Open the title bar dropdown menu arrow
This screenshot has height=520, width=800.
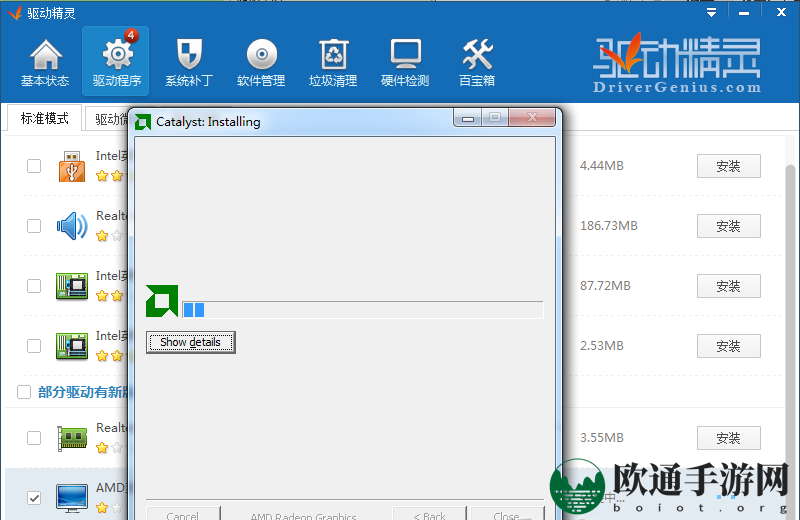tap(711, 13)
